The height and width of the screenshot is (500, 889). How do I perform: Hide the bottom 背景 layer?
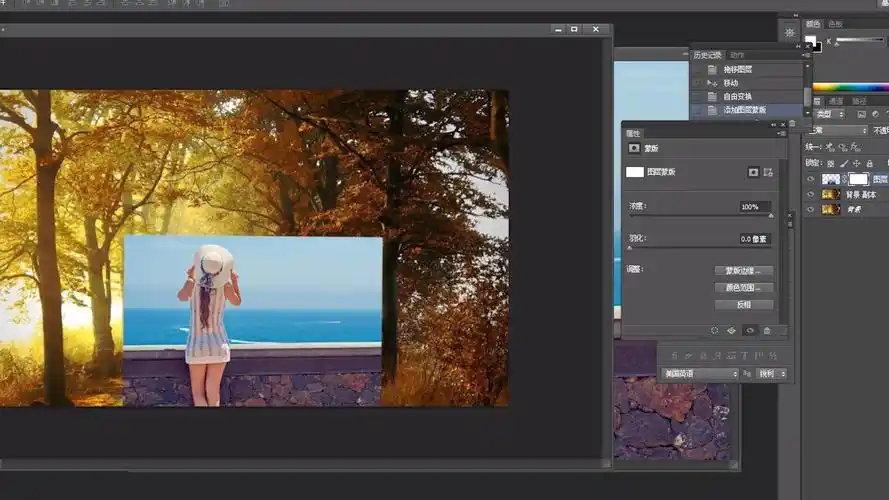810,210
